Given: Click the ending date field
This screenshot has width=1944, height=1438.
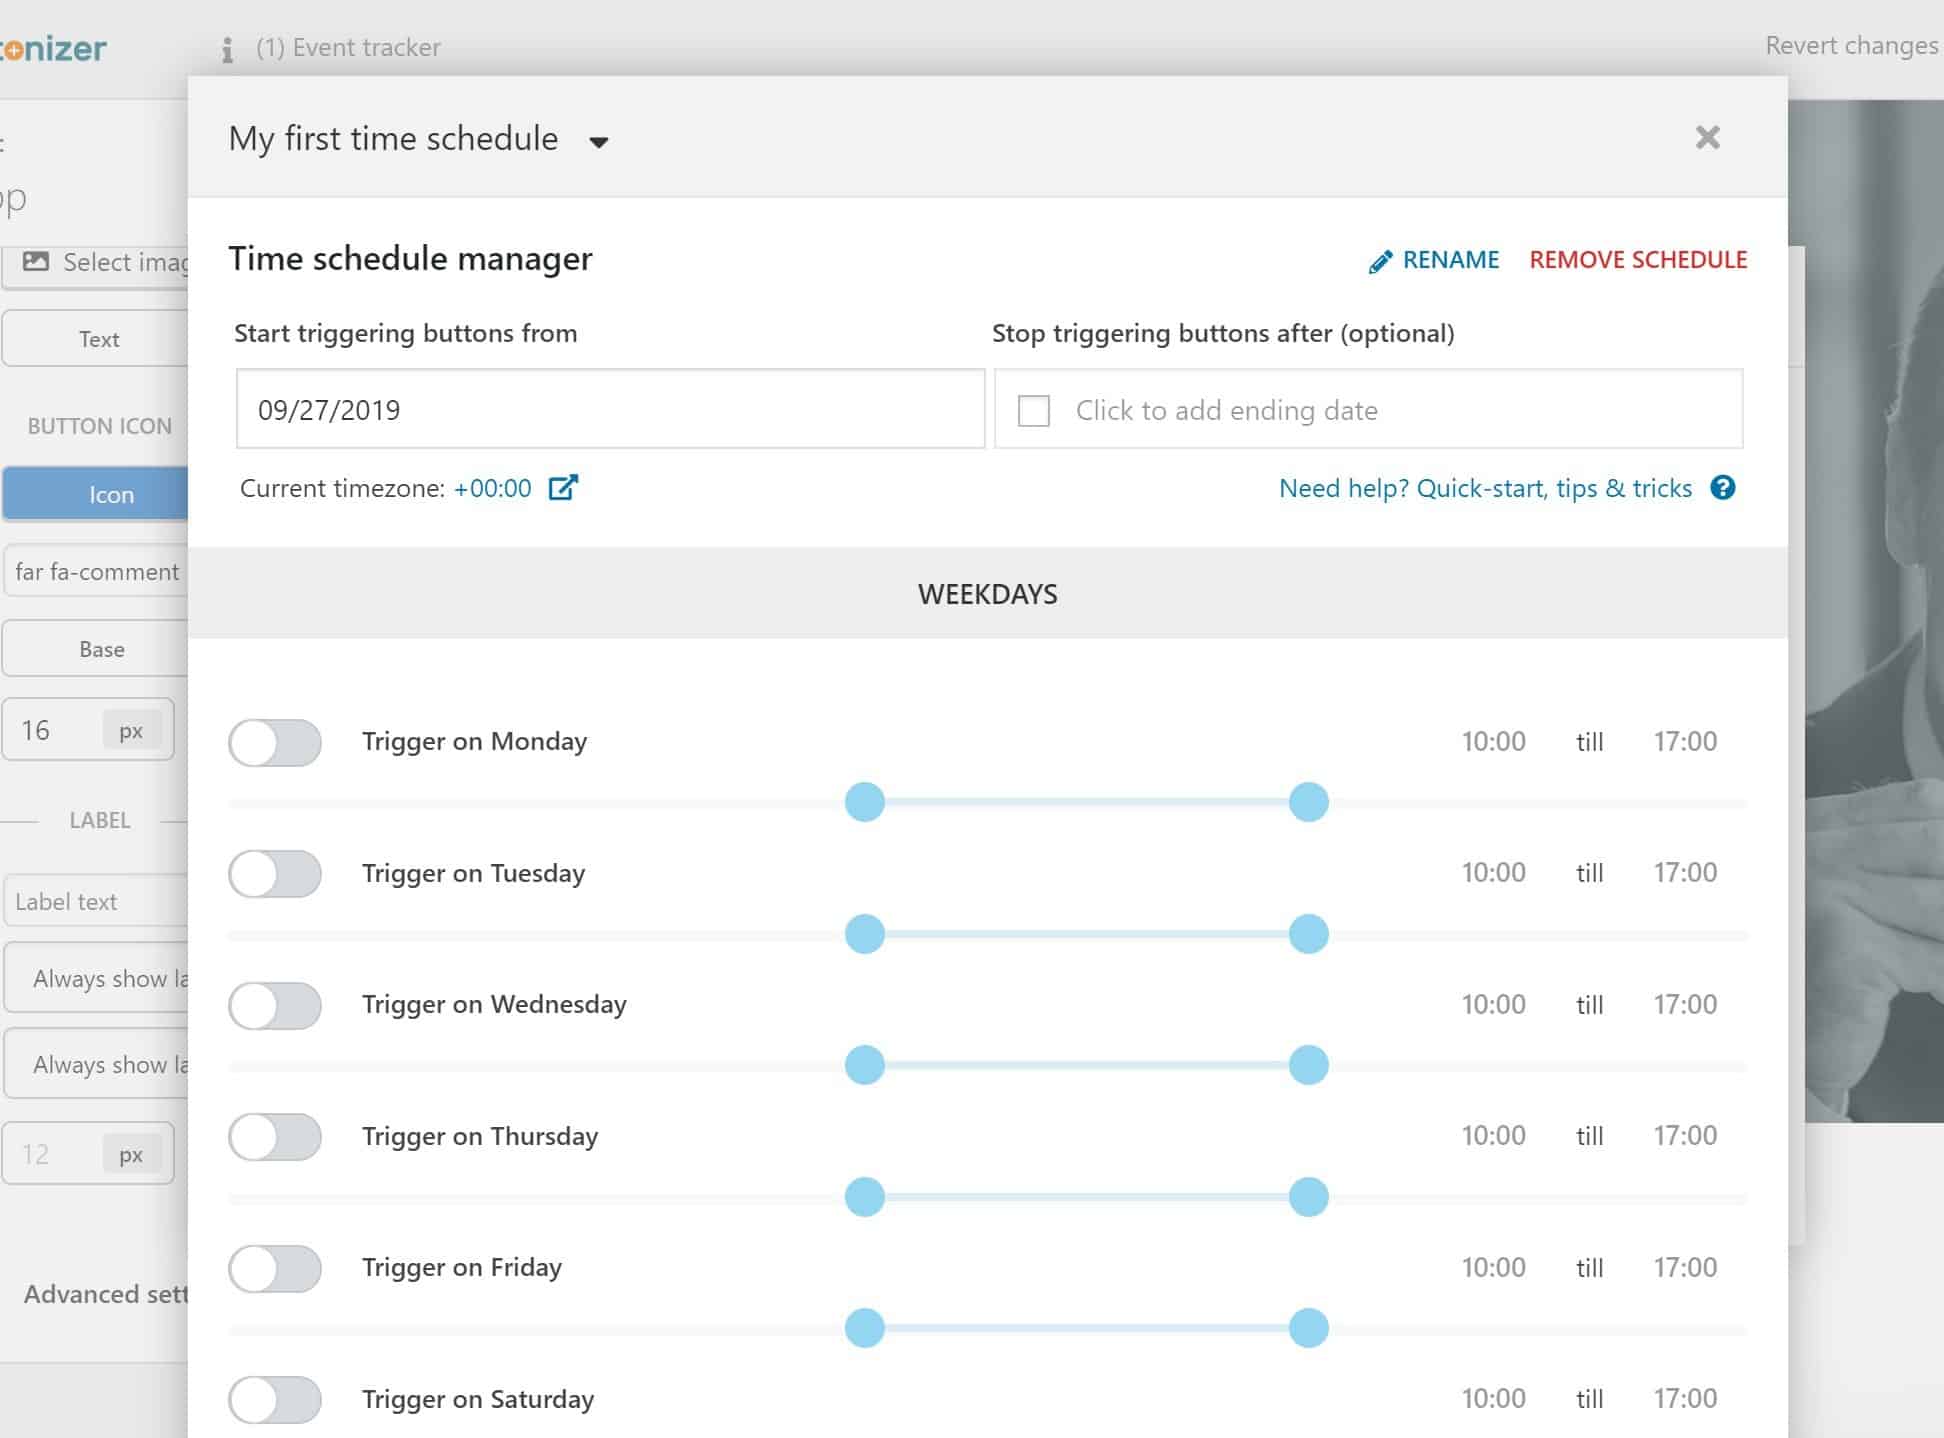Looking at the screenshot, I should (1368, 409).
